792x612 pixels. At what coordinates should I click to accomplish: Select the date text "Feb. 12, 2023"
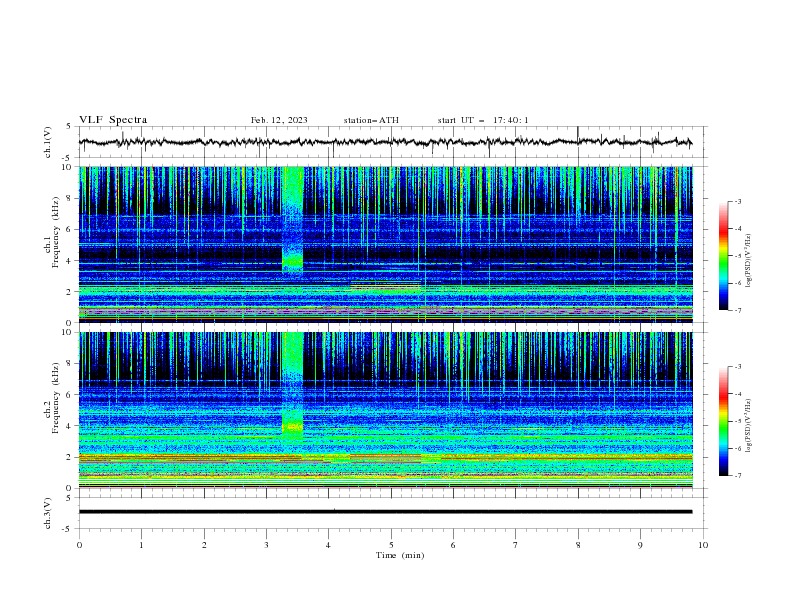tap(279, 120)
